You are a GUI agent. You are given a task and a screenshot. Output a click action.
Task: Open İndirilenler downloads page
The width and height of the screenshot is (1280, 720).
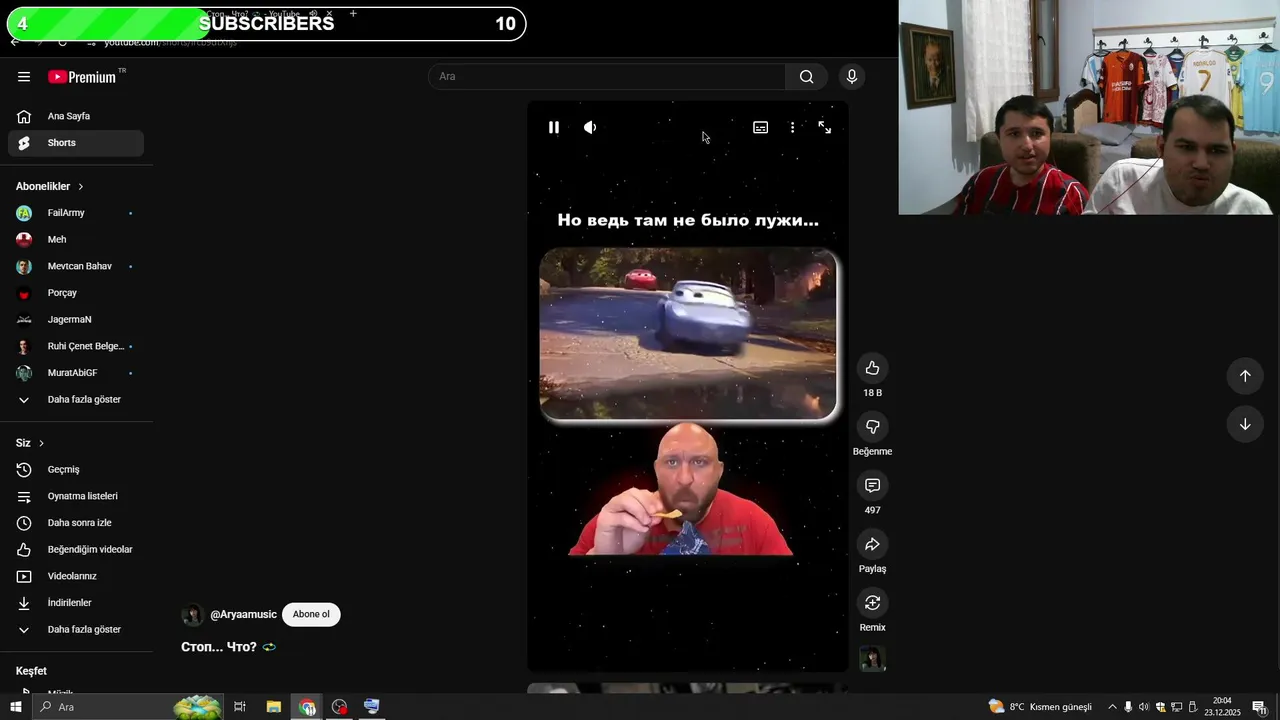coord(76,603)
